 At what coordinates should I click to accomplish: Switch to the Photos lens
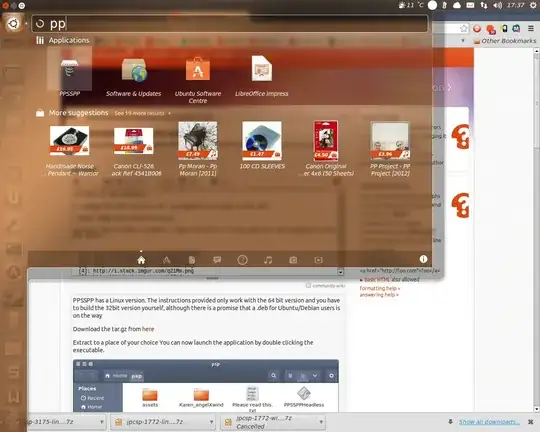click(x=293, y=260)
